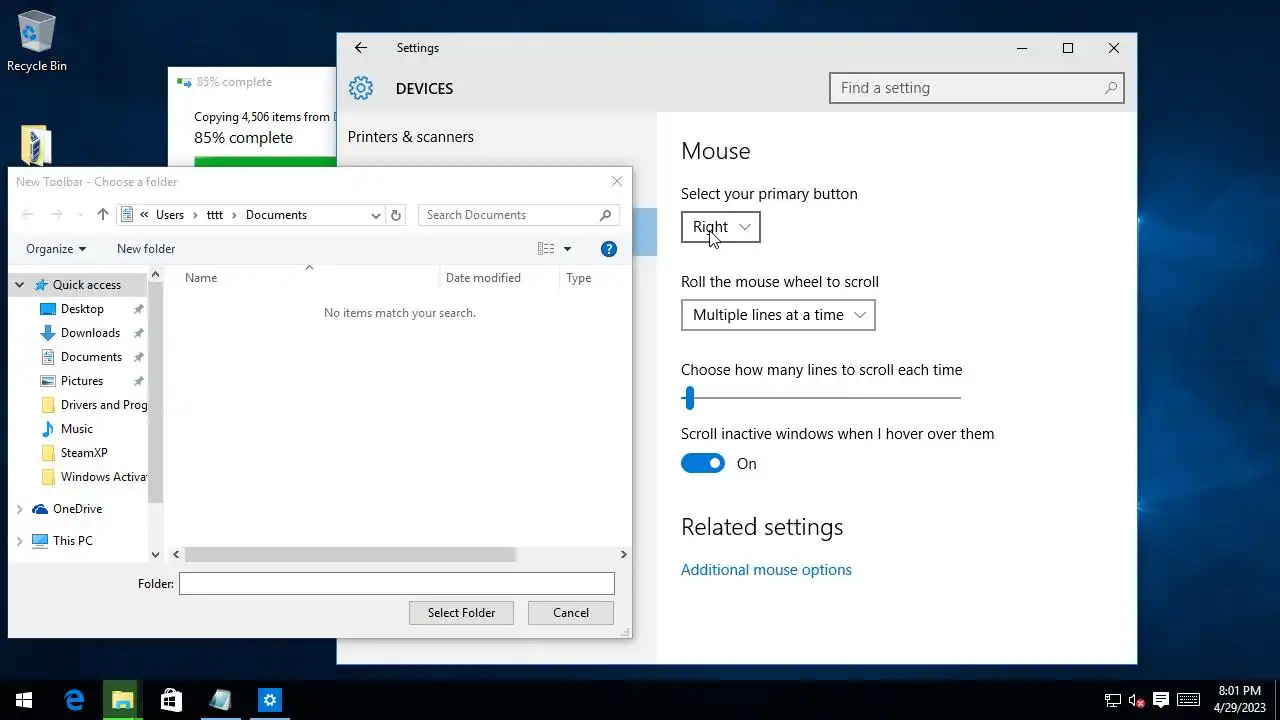Image resolution: width=1280 pixels, height=720 pixels.
Task: Open the notebook app on taskbar
Action: pyautogui.click(x=220, y=700)
